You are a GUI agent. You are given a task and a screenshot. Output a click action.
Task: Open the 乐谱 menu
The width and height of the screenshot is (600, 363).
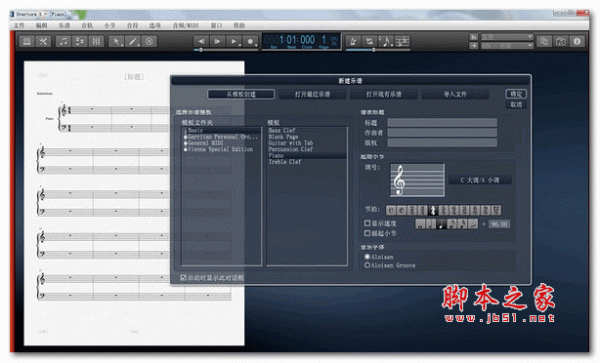(x=64, y=25)
